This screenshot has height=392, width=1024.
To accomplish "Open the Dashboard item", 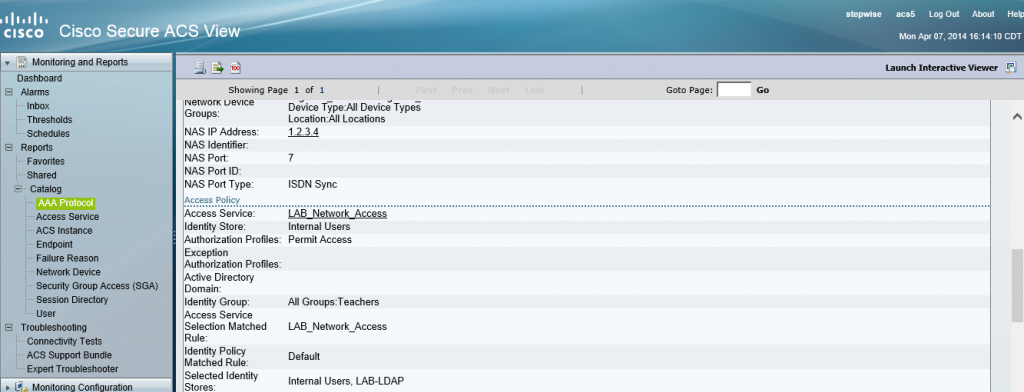I will [39, 78].
